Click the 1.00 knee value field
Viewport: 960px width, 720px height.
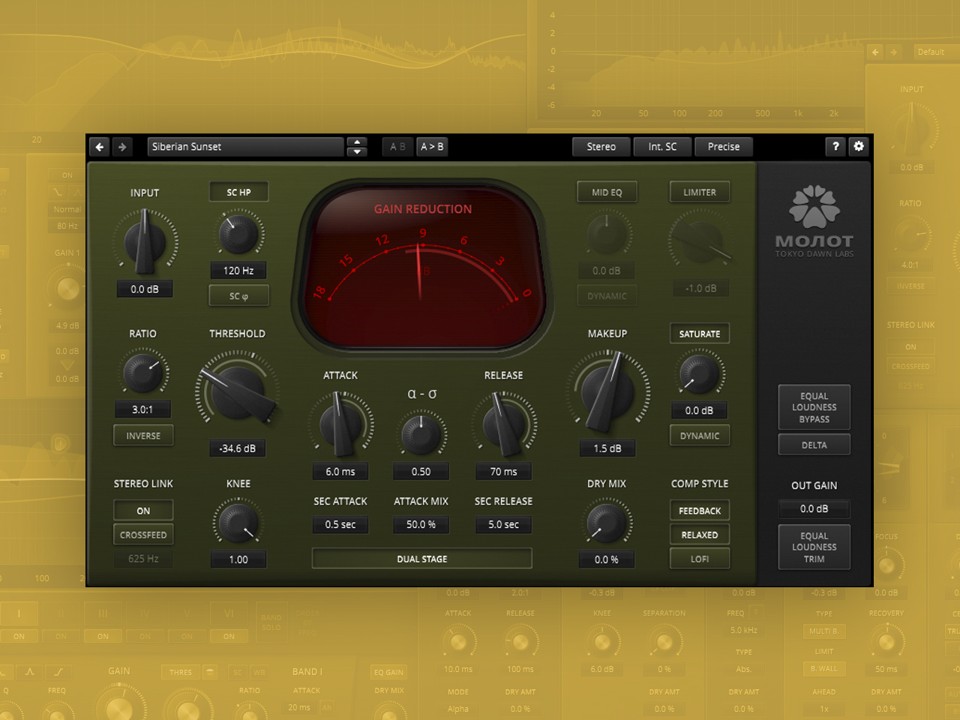(x=238, y=560)
